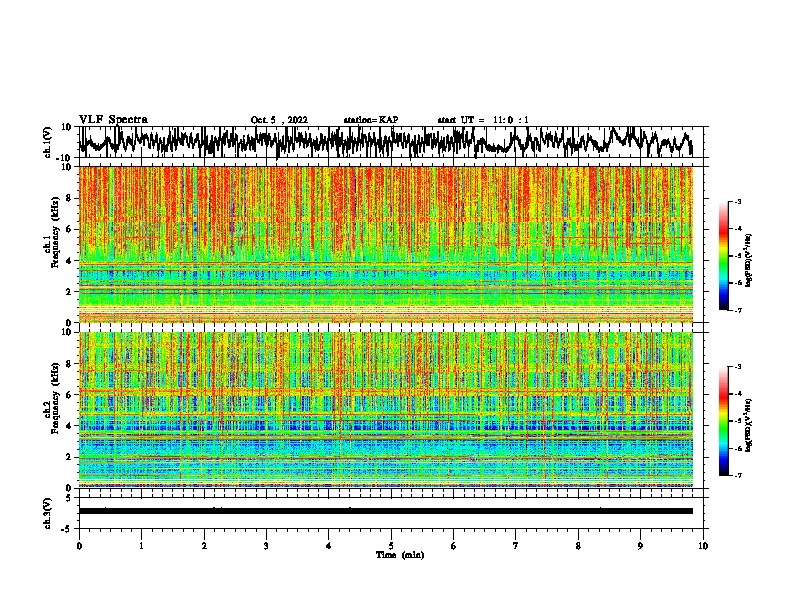
Task: Click time axis tick label "4"
Action: [x=328, y=546]
